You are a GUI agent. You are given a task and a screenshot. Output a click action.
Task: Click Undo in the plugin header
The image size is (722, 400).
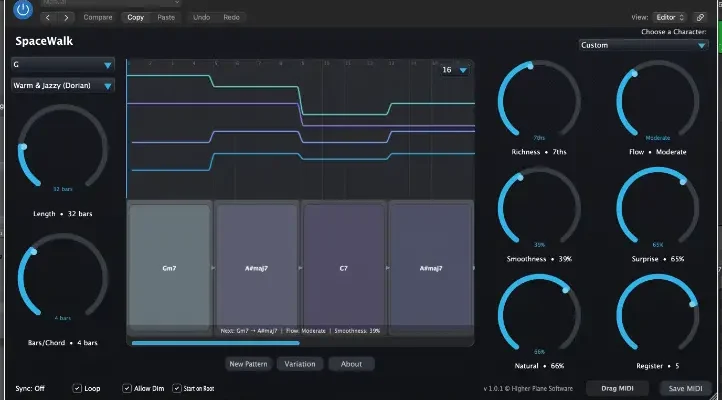(x=201, y=17)
